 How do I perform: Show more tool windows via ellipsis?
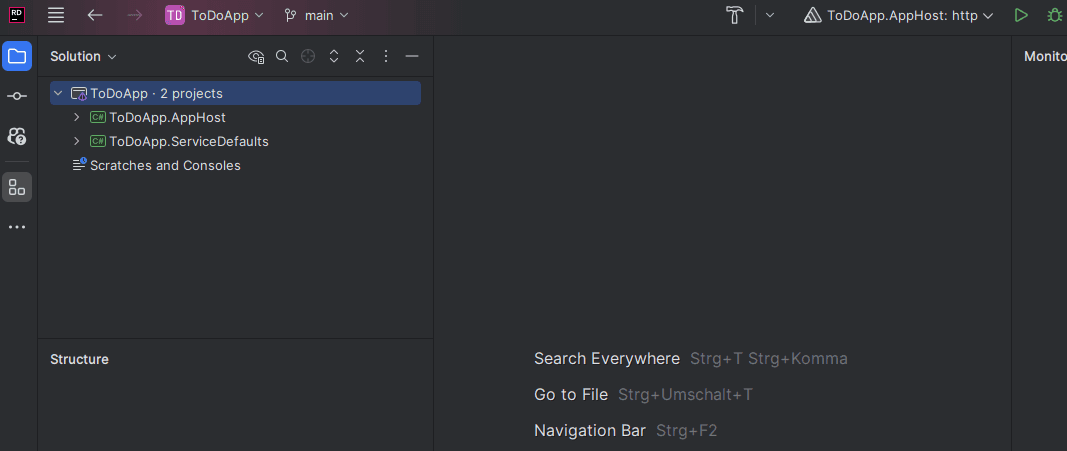click(x=17, y=227)
